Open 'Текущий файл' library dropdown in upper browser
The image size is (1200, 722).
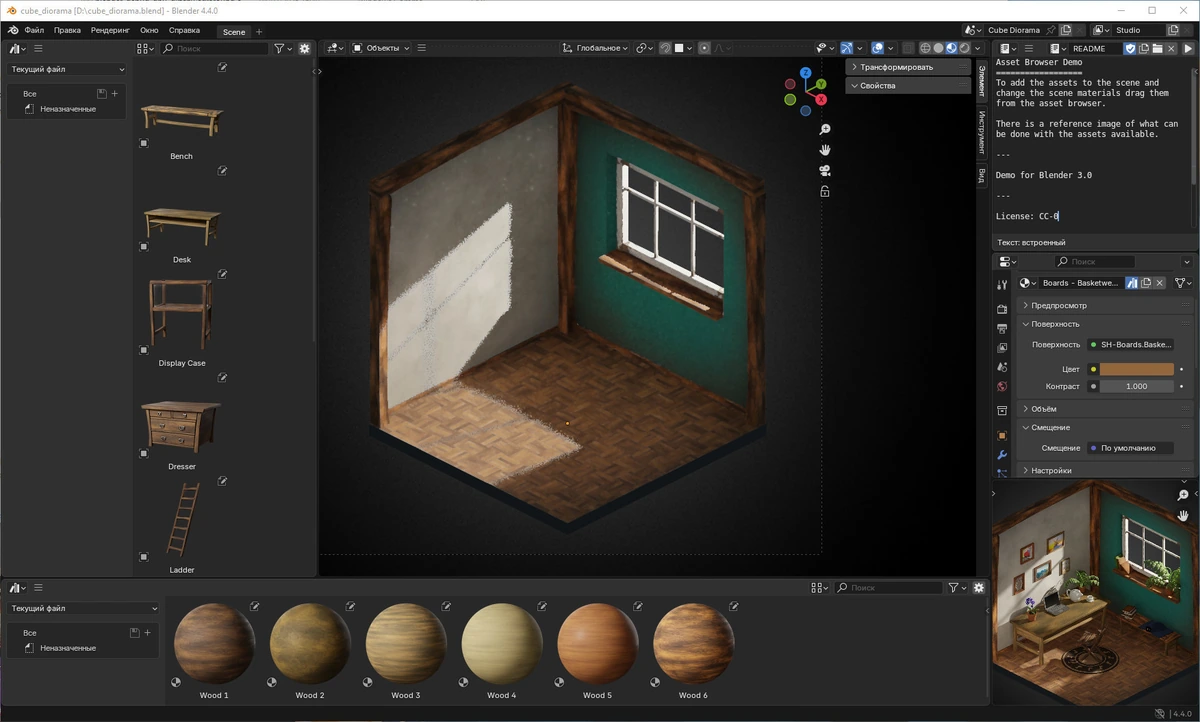[x=67, y=69]
